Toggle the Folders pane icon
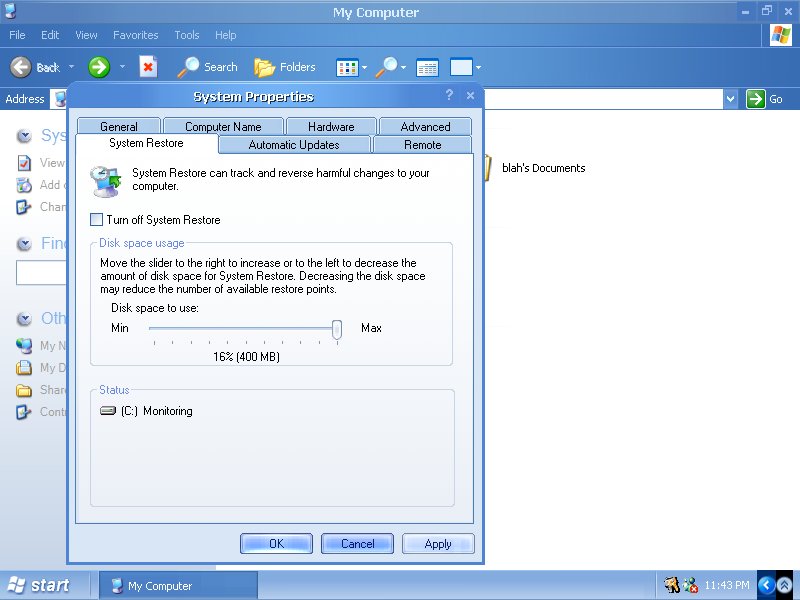 [x=264, y=67]
